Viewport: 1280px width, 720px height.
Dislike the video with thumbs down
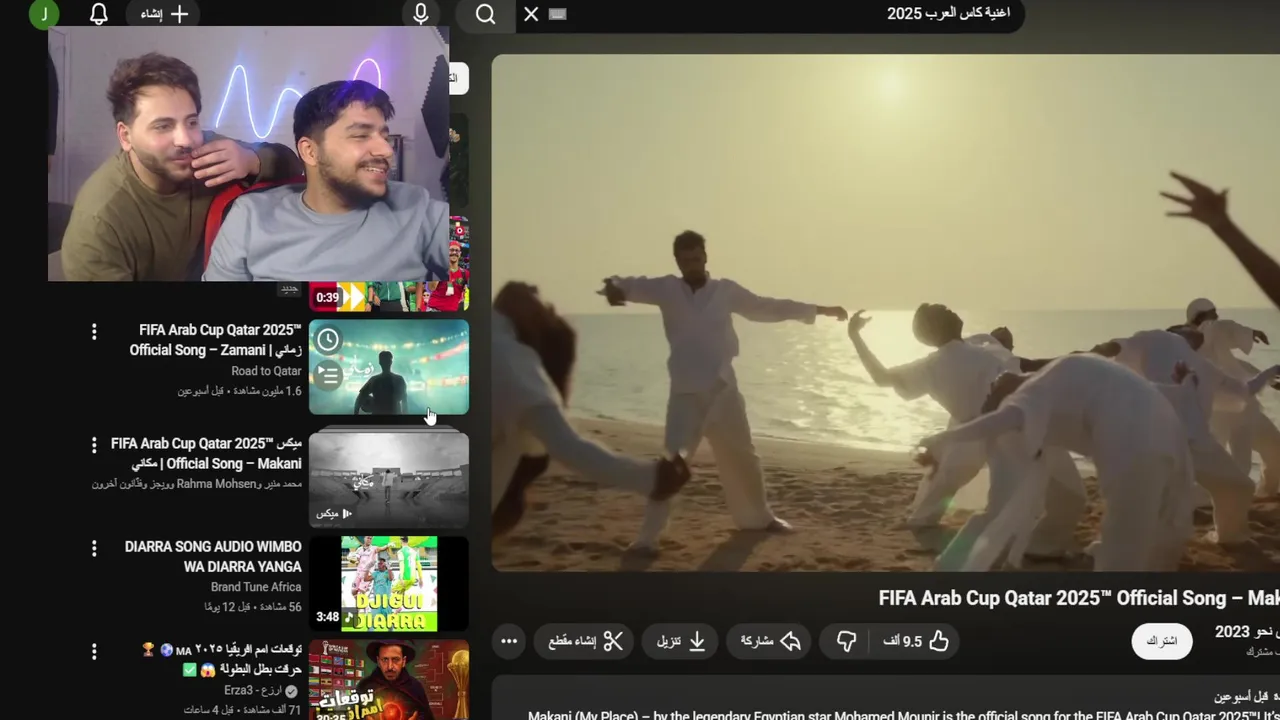click(x=846, y=641)
